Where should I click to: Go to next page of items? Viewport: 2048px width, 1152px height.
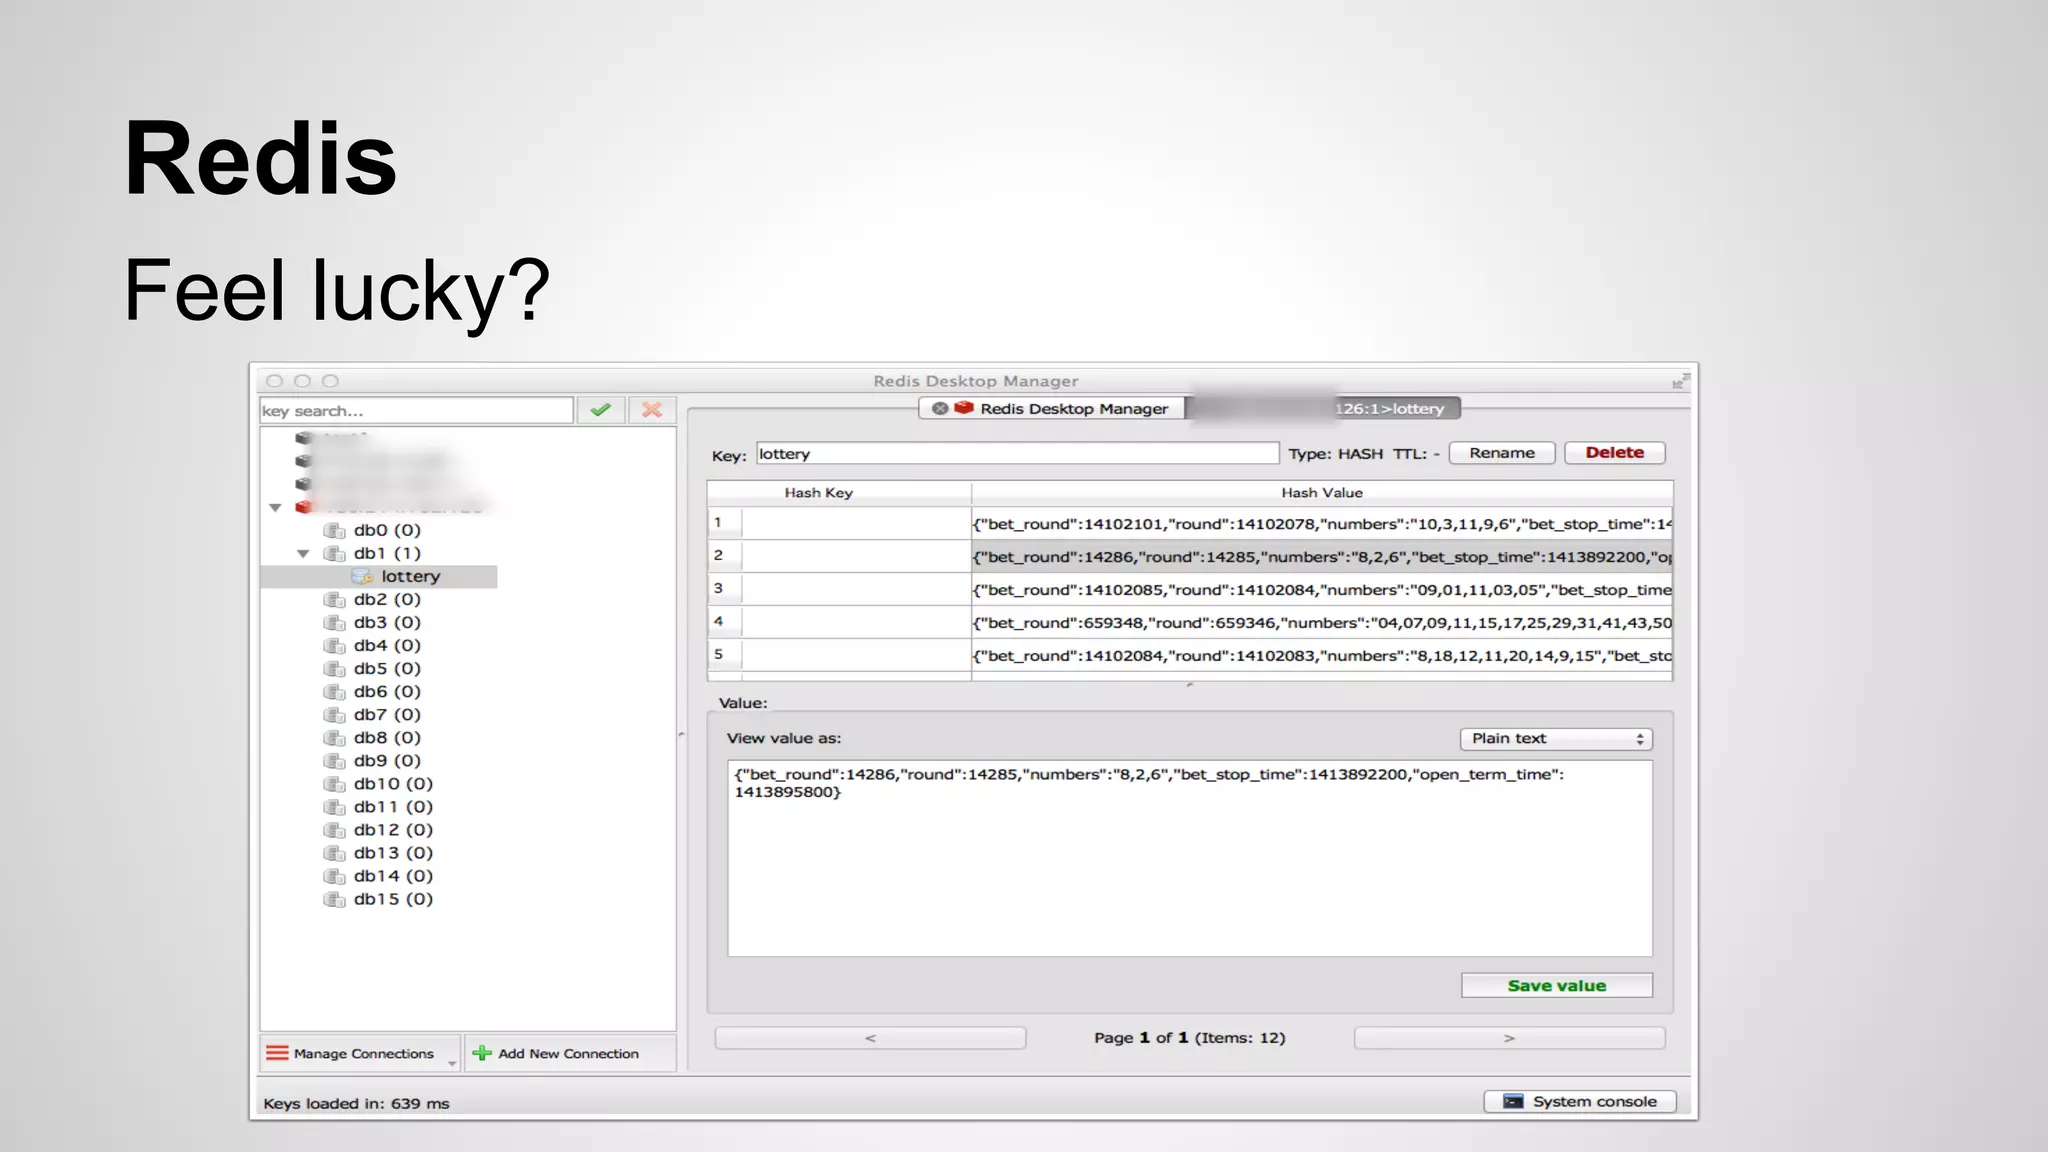coord(1509,1038)
